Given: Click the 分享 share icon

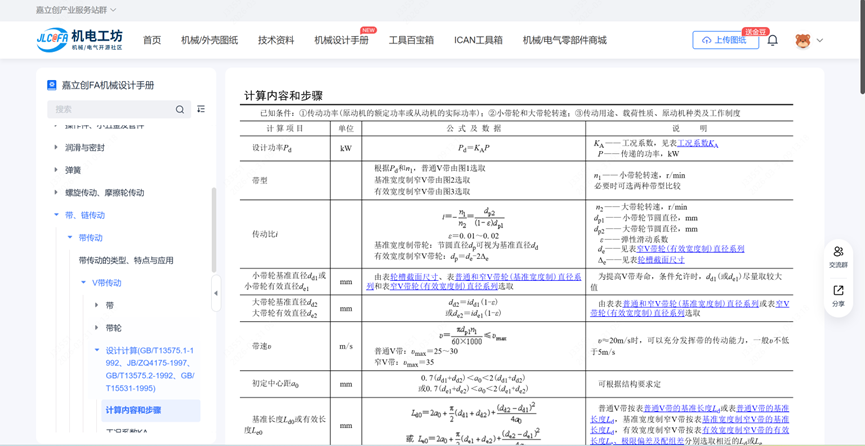Looking at the screenshot, I should [838, 295].
